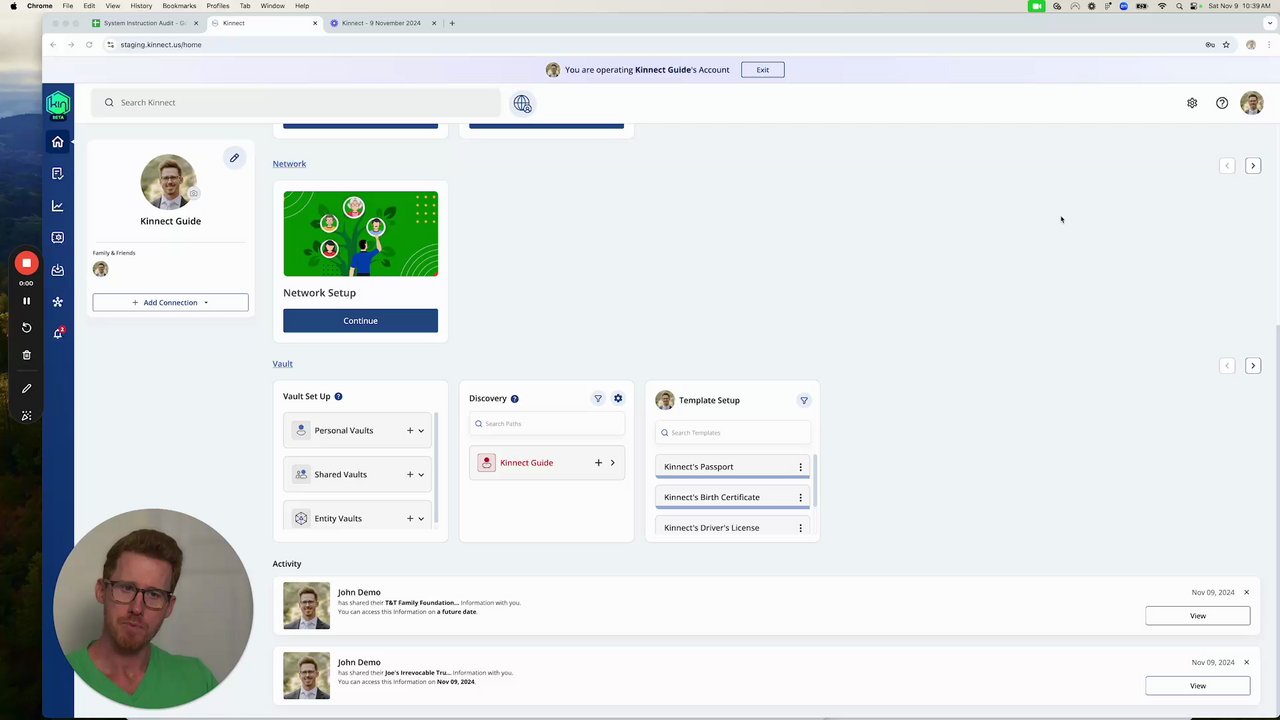Image resolution: width=1280 pixels, height=720 pixels.
Task: Open the Vault section link
Action: [282, 364]
